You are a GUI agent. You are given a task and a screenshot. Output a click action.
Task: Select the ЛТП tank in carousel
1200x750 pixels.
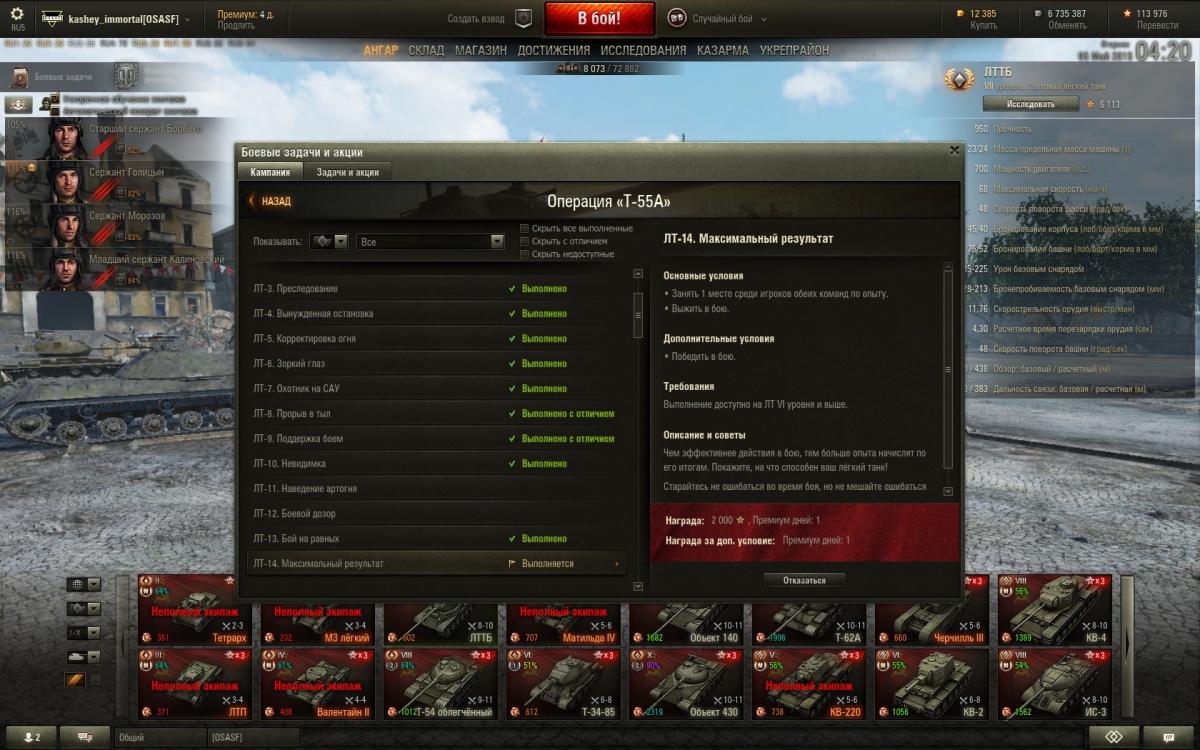(x=194, y=684)
